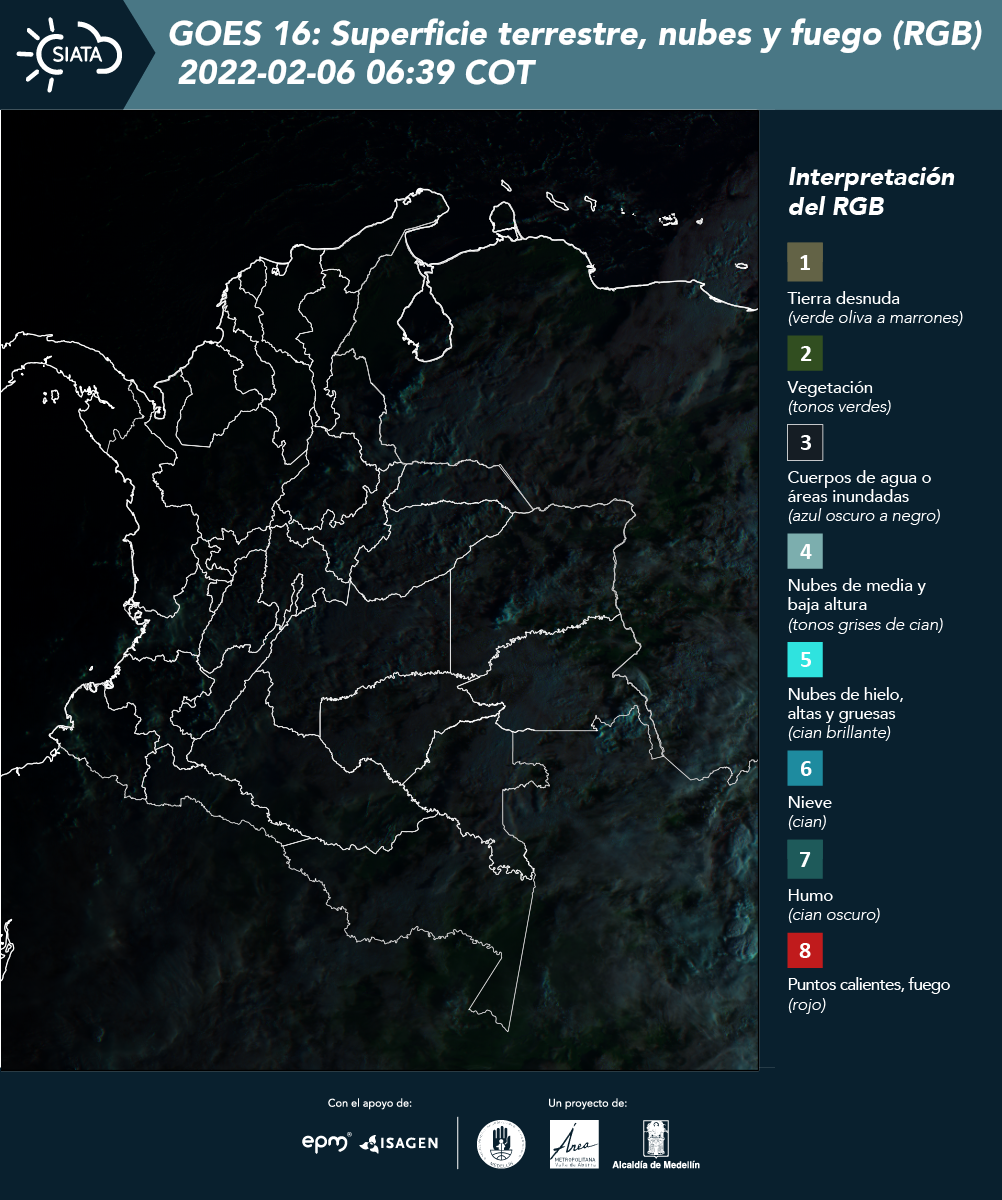
Task: Click the satellite map of Colombia
Action: (380, 590)
